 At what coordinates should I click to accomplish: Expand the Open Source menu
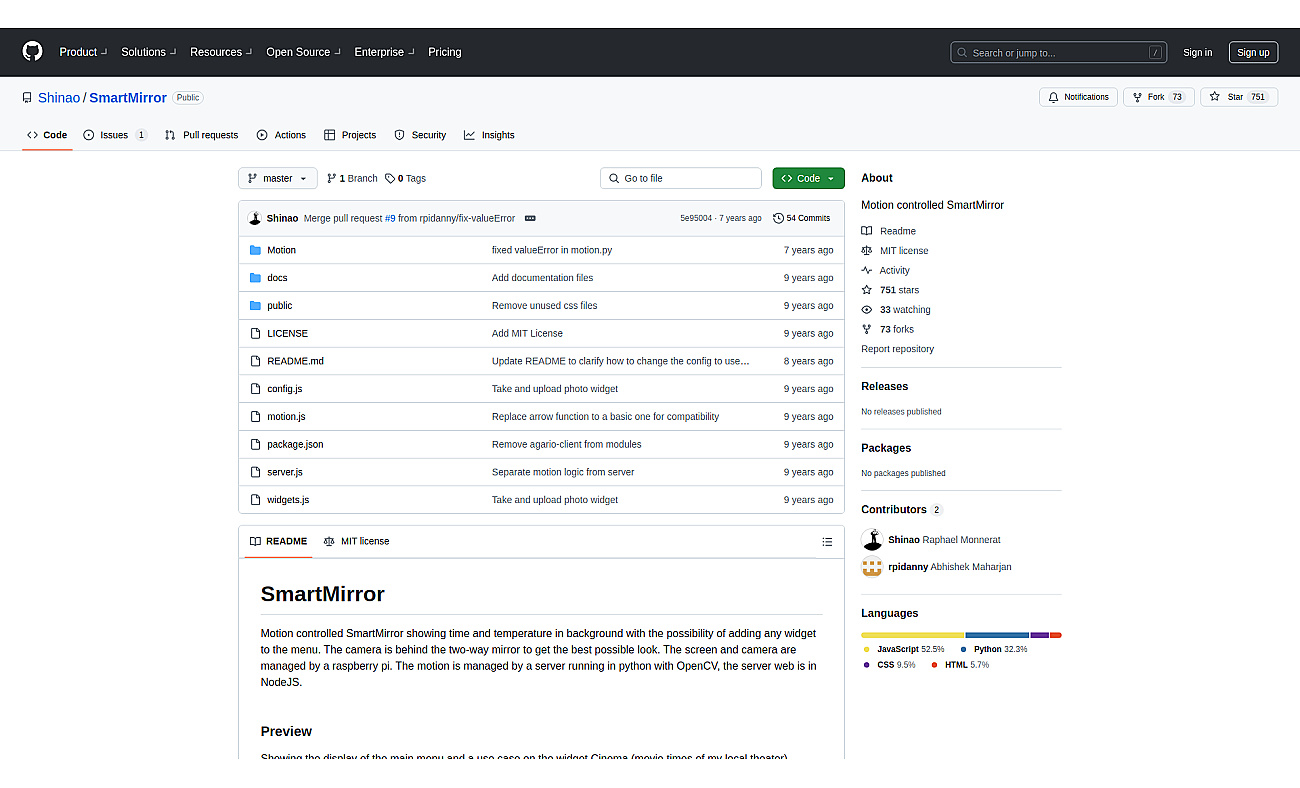[x=303, y=52]
